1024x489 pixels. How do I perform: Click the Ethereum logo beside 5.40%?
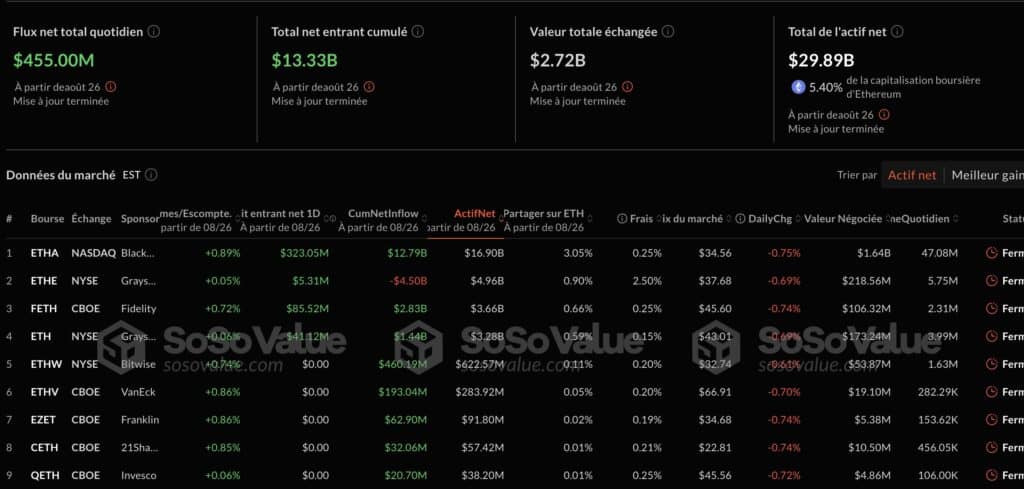tap(798, 87)
